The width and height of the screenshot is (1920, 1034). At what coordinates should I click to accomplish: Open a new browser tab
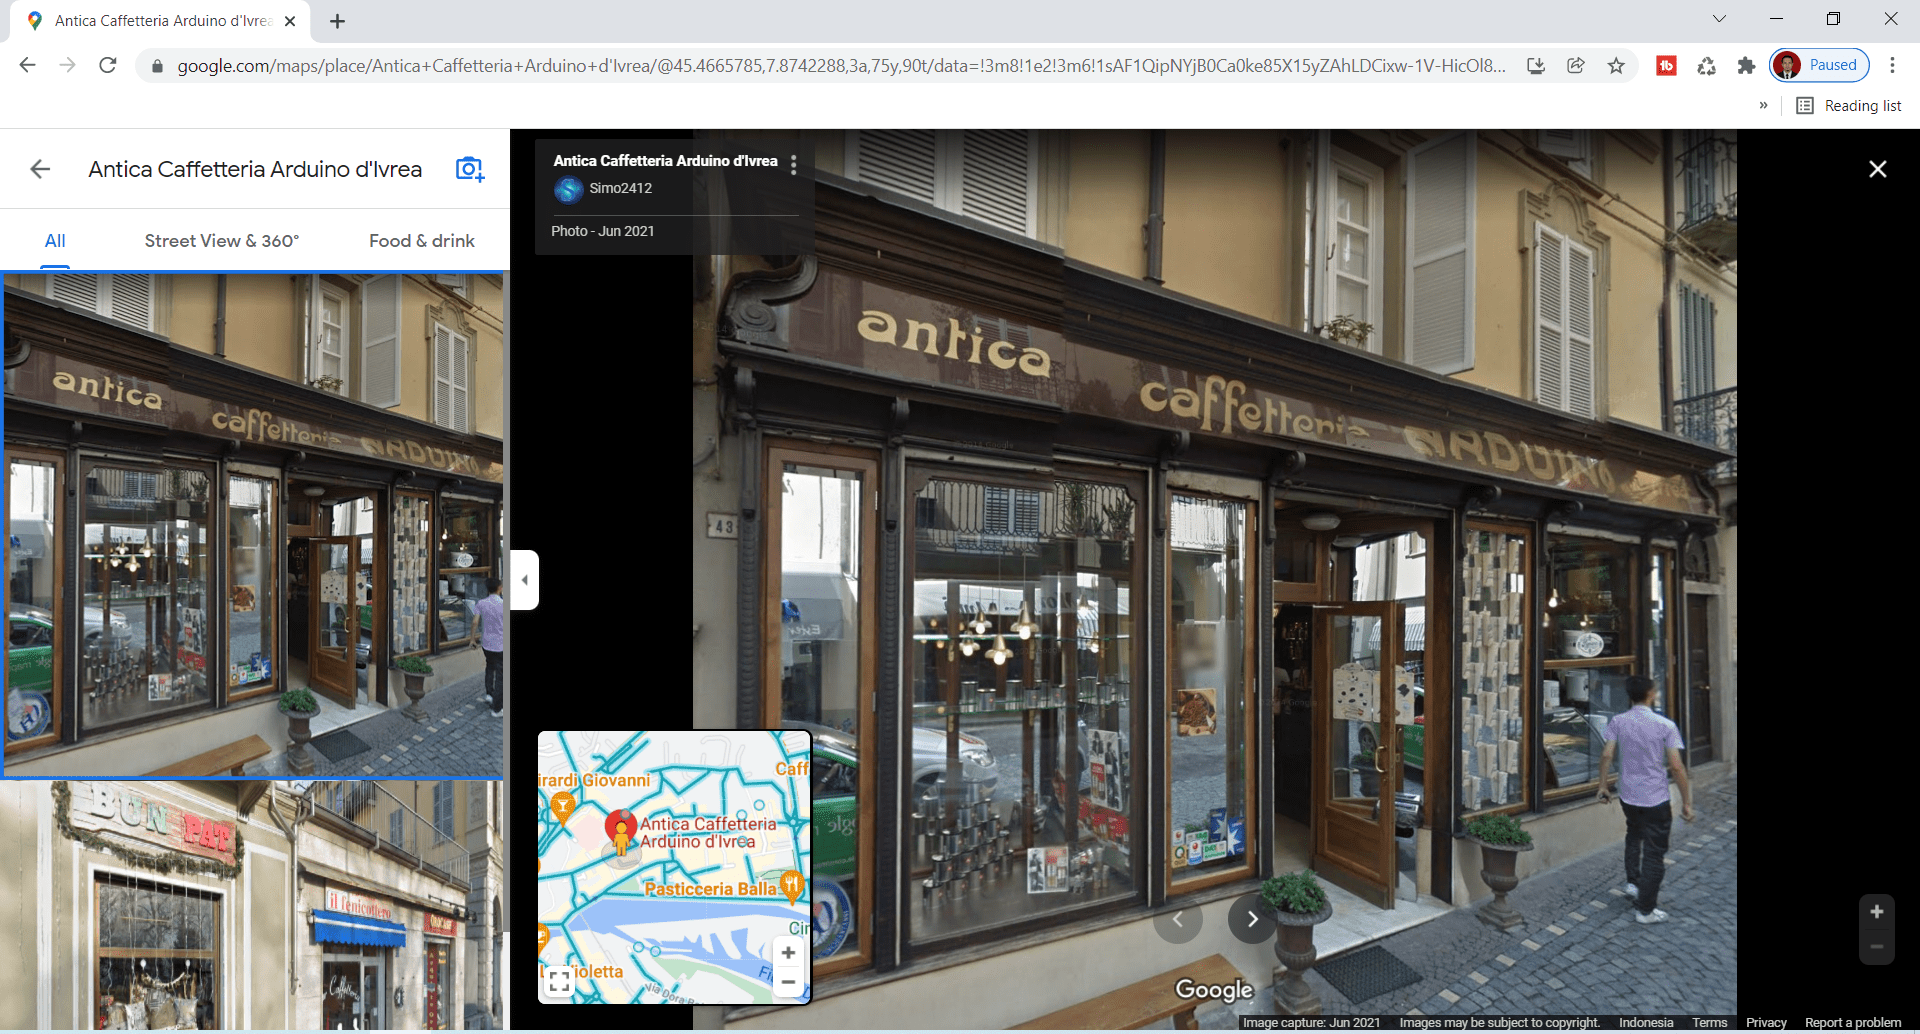337,21
